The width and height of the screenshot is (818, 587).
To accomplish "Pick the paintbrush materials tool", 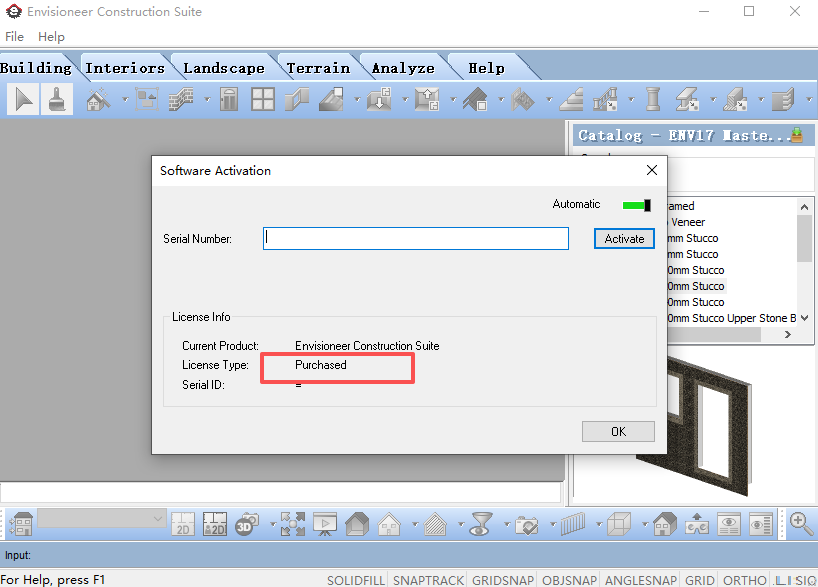I will [56, 99].
